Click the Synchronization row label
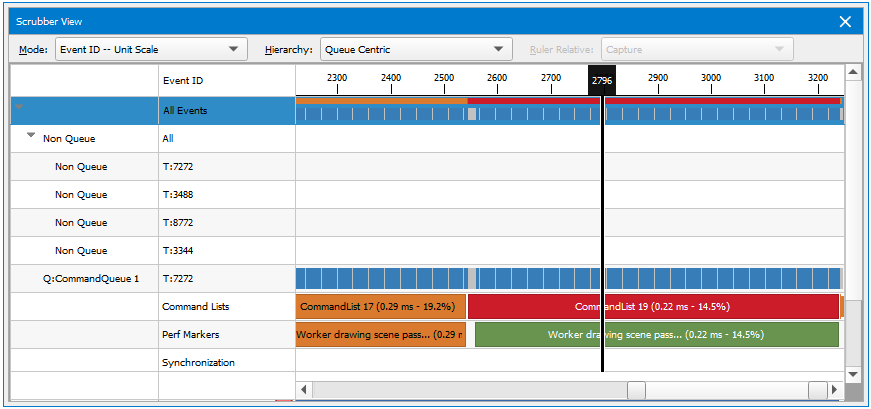The height and width of the screenshot is (409, 871). (198, 363)
